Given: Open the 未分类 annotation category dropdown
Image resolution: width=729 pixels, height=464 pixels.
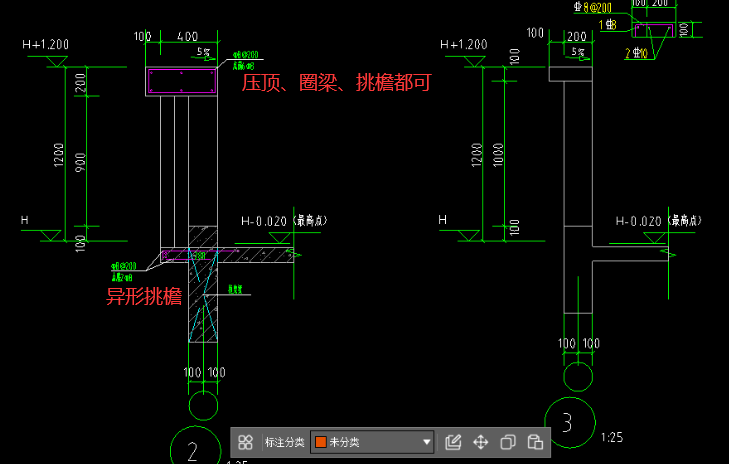Looking at the screenshot, I should coord(372,442).
